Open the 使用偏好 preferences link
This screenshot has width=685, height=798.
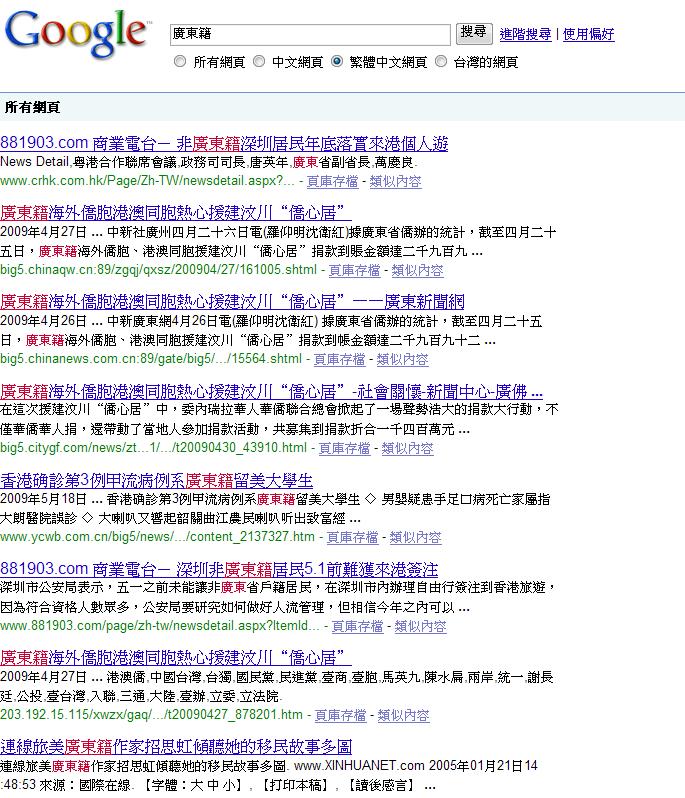588,35
